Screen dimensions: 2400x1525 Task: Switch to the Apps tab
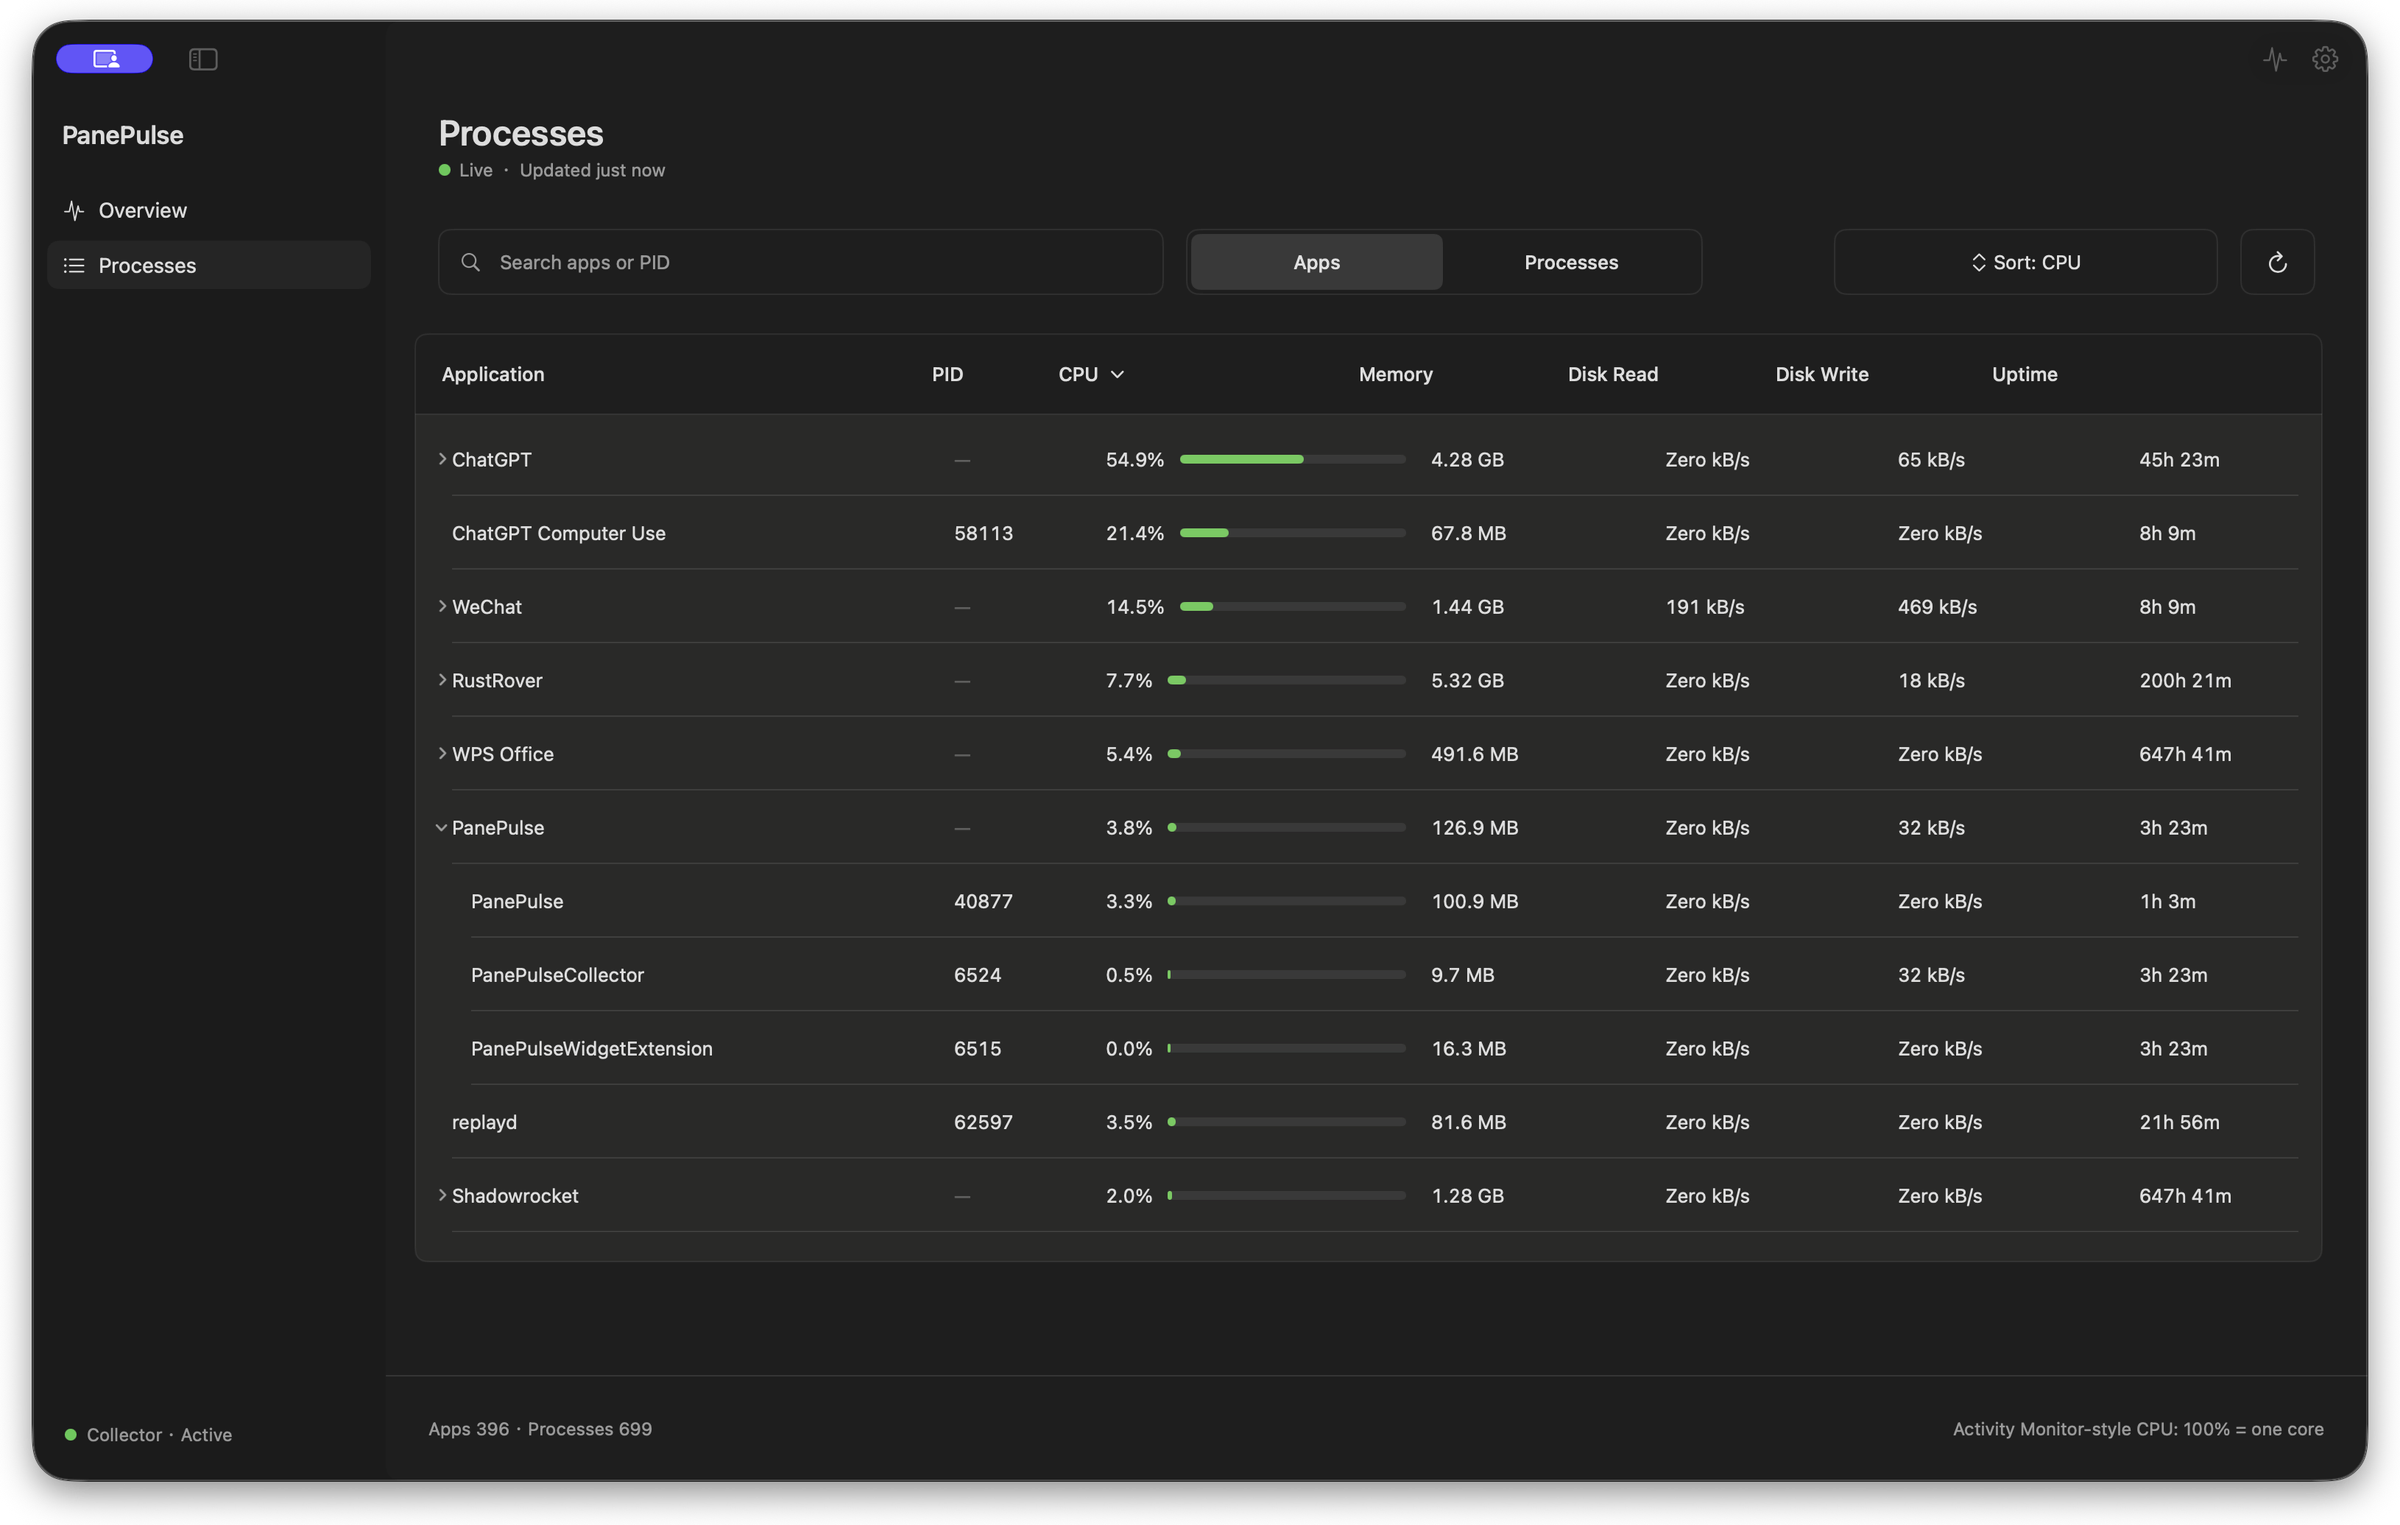1316,262
